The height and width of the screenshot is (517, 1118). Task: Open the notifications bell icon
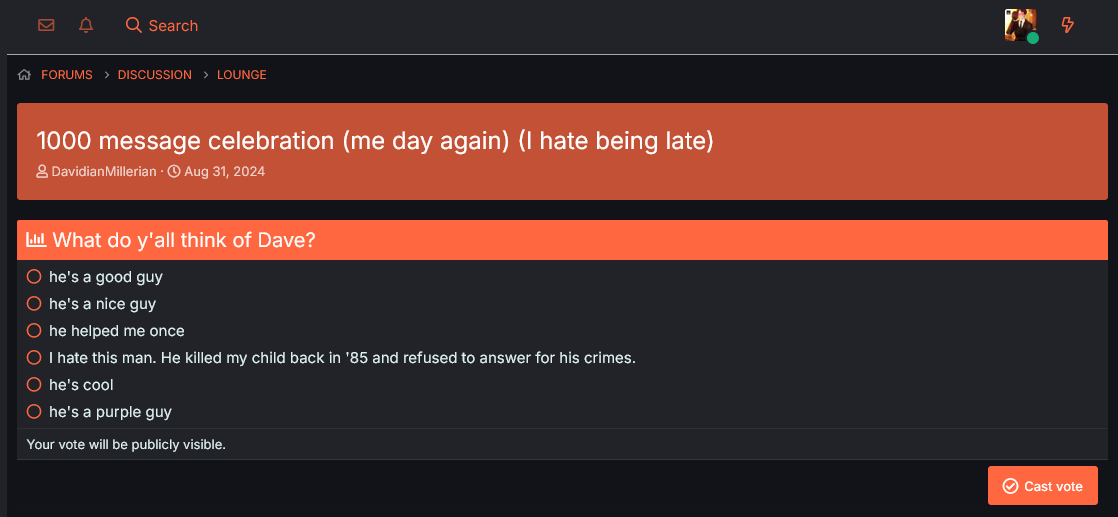click(86, 25)
